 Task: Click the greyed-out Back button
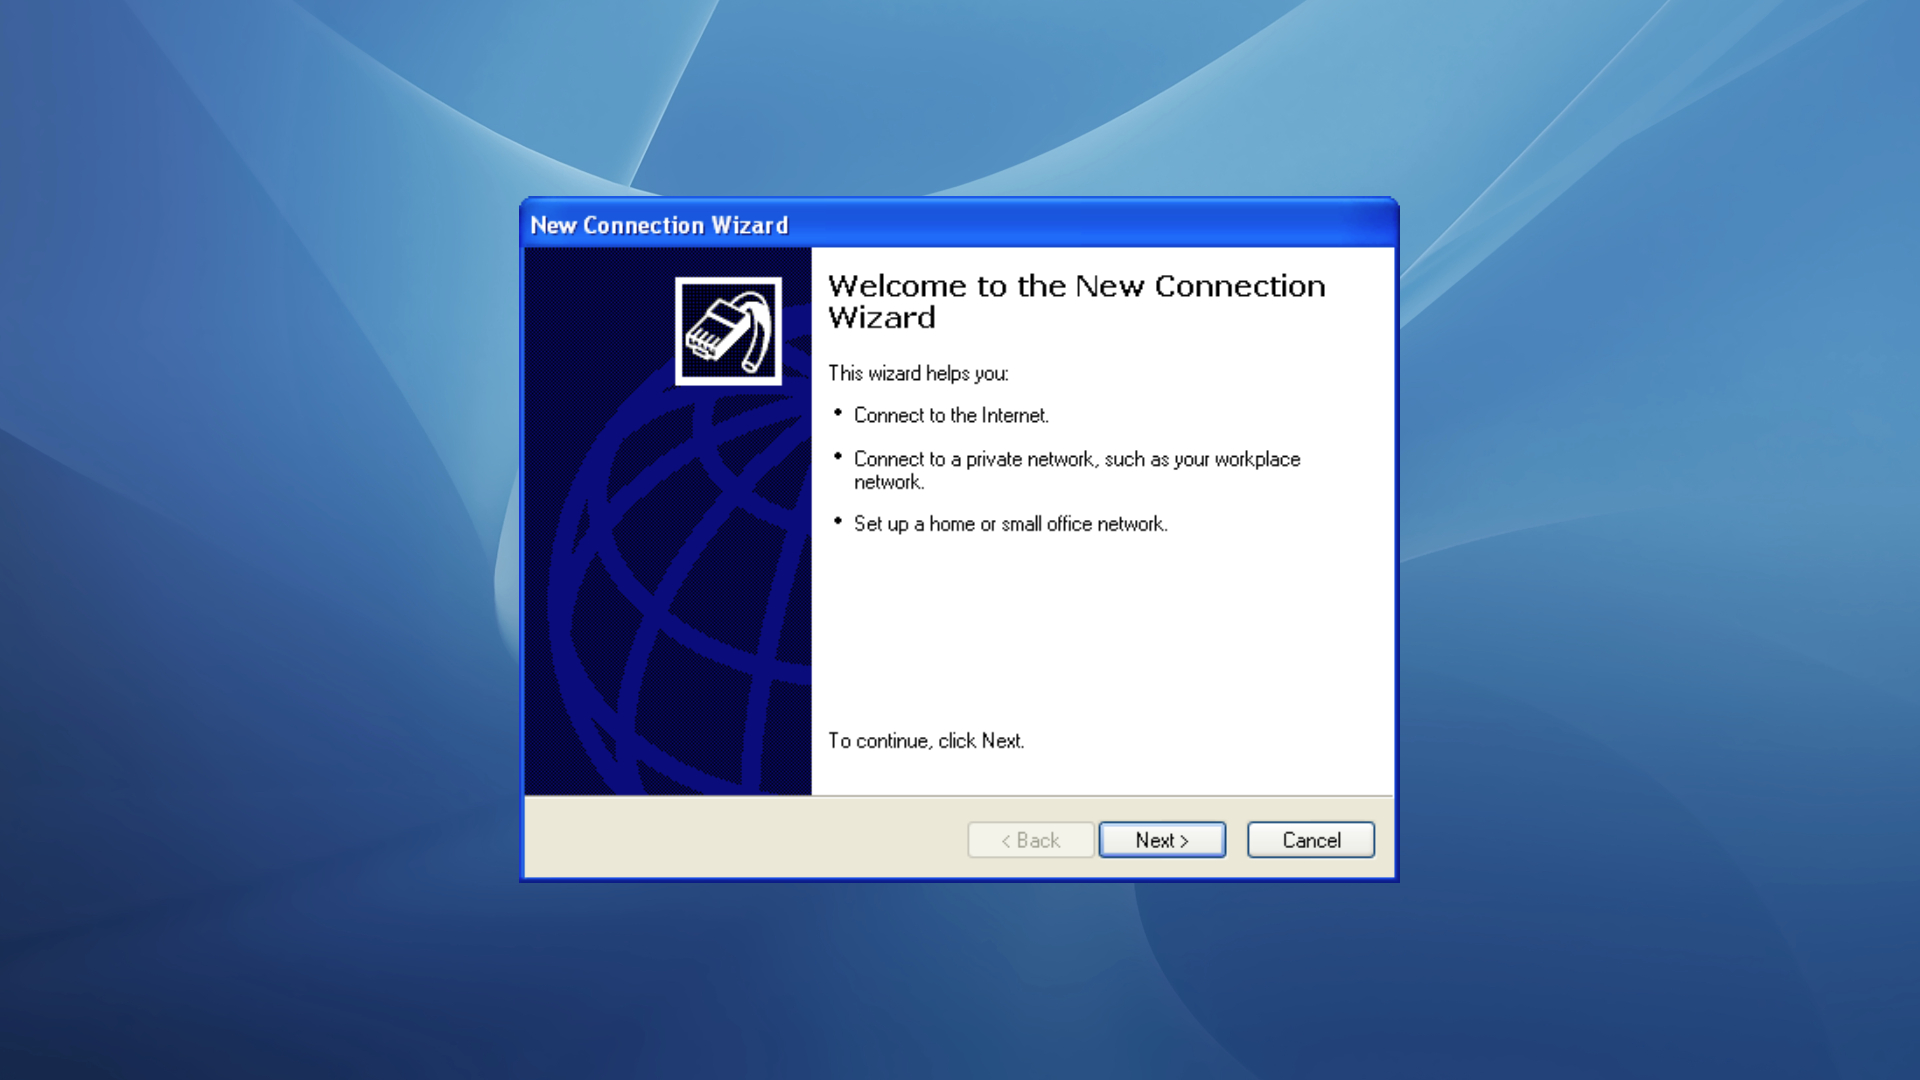coord(1030,840)
